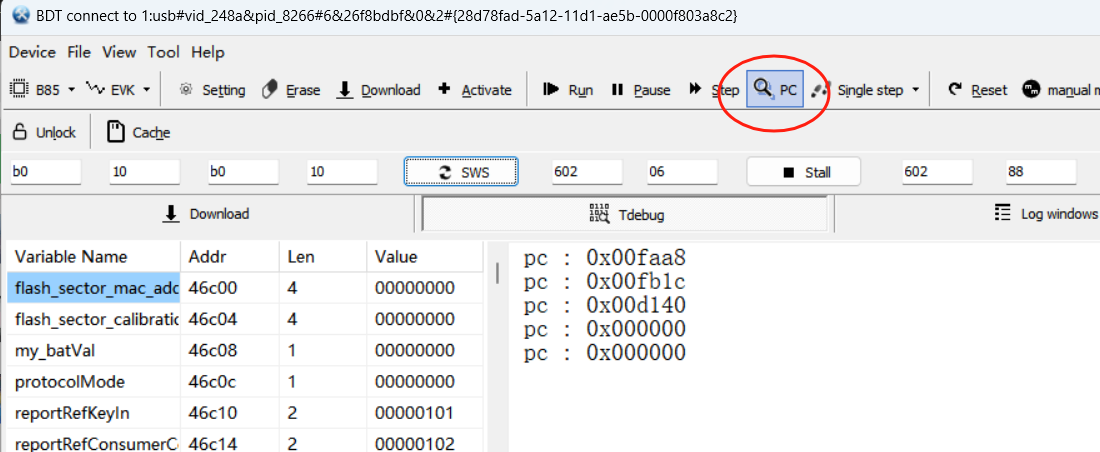The image size is (1100, 452).
Task: Click the EVK waveform icon
Action: point(95,88)
